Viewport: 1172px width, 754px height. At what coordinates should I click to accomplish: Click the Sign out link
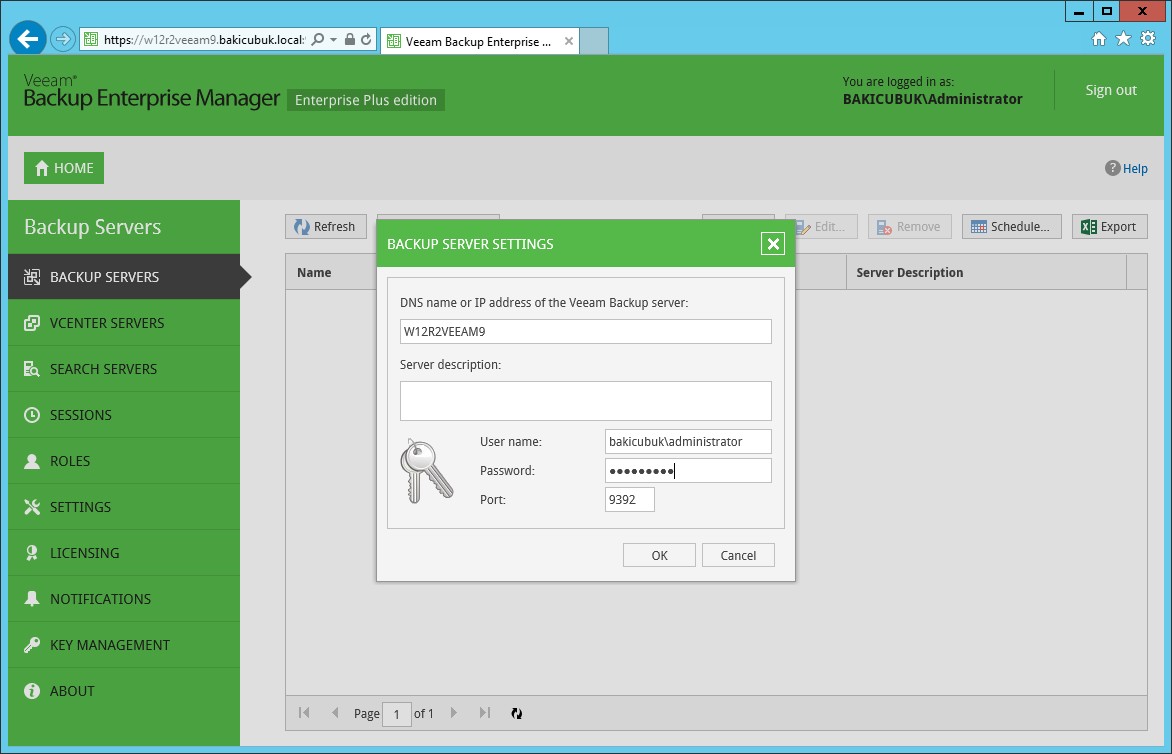pos(1111,90)
